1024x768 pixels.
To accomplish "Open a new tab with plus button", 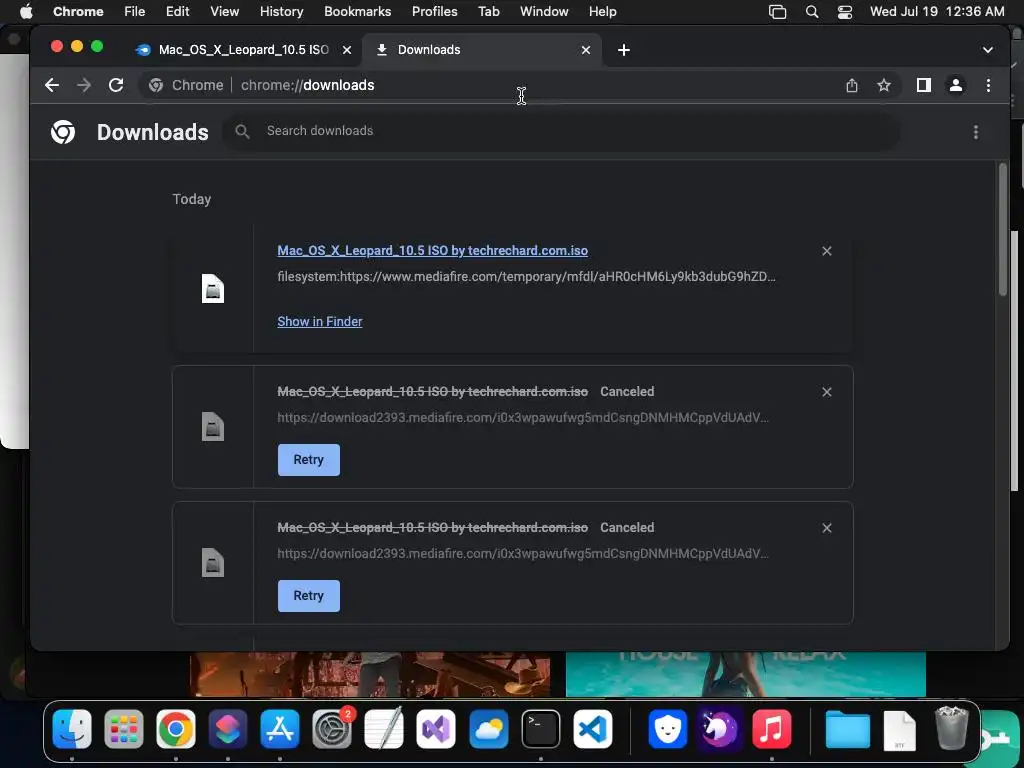I will [624, 50].
